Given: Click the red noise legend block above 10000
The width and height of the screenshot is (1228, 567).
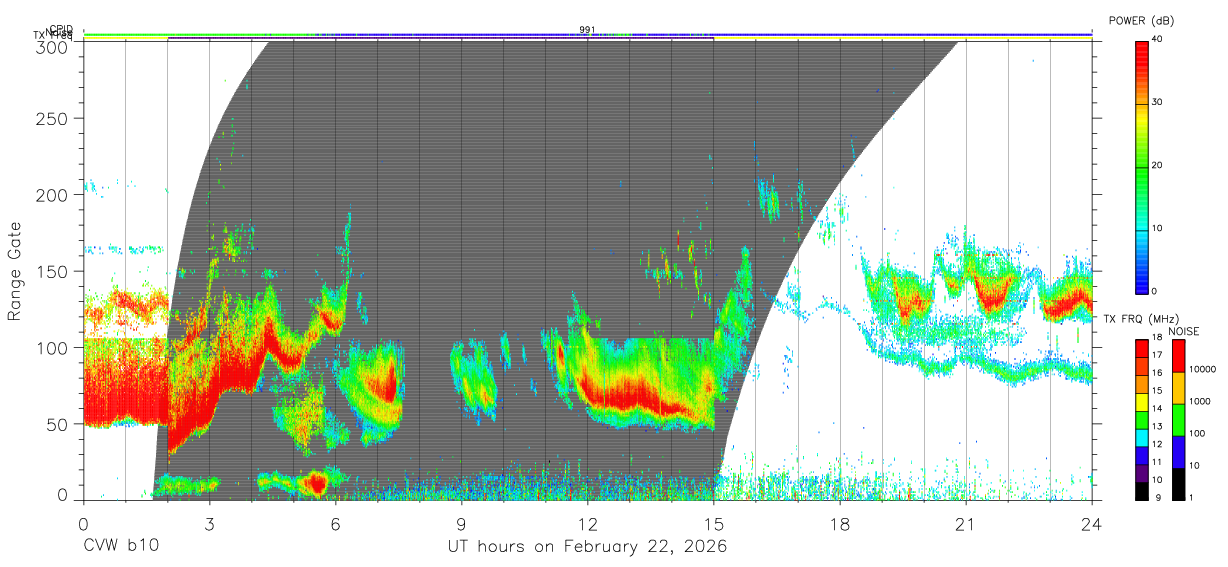Looking at the screenshot, I should pos(1178,356).
